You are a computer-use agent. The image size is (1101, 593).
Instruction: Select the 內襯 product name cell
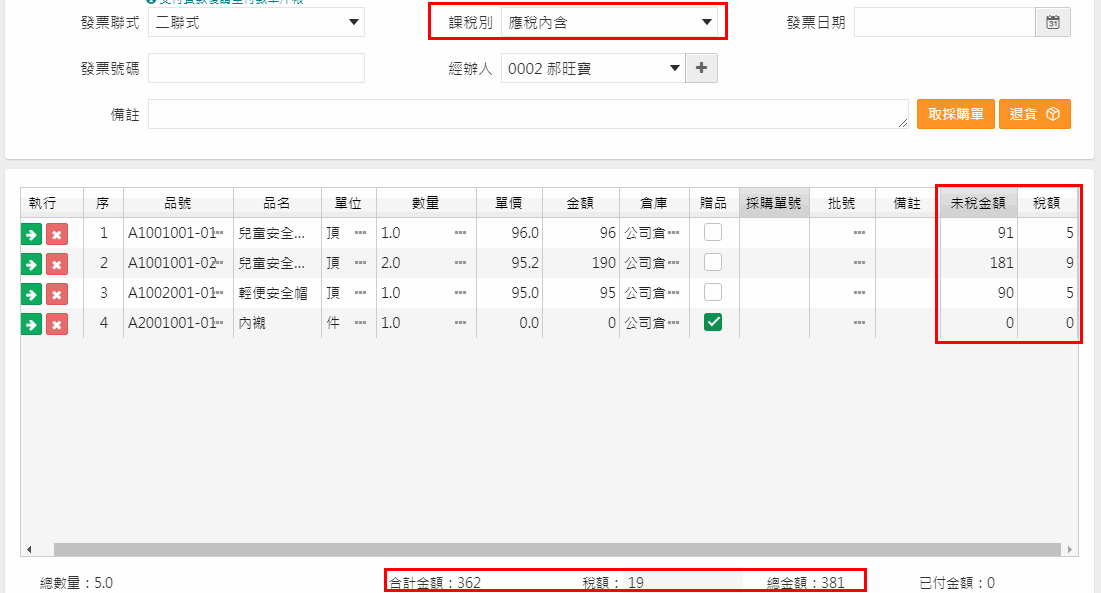coord(277,323)
